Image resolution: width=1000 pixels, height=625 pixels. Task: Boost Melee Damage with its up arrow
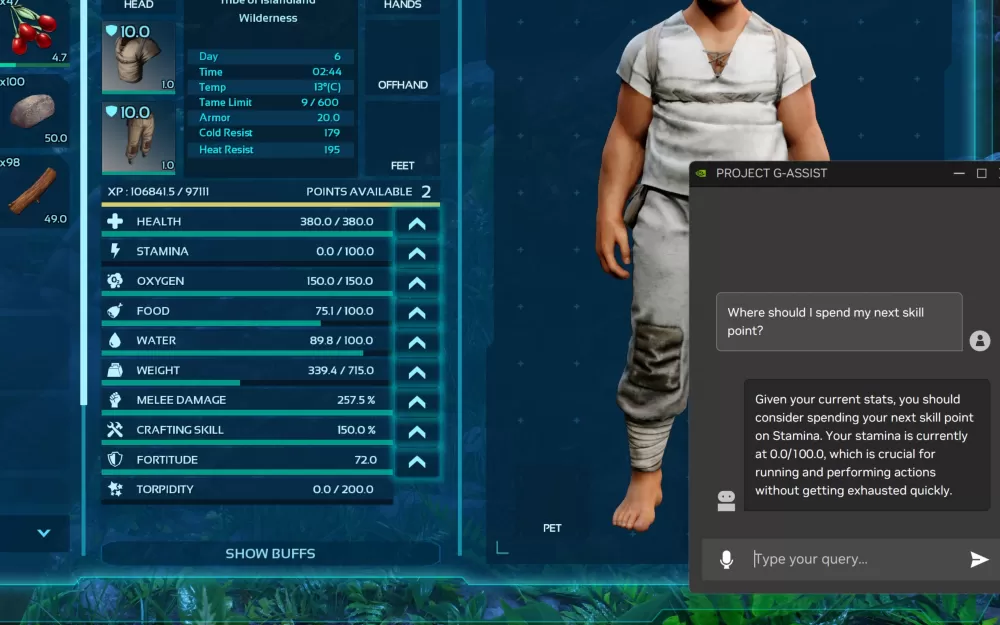(417, 402)
